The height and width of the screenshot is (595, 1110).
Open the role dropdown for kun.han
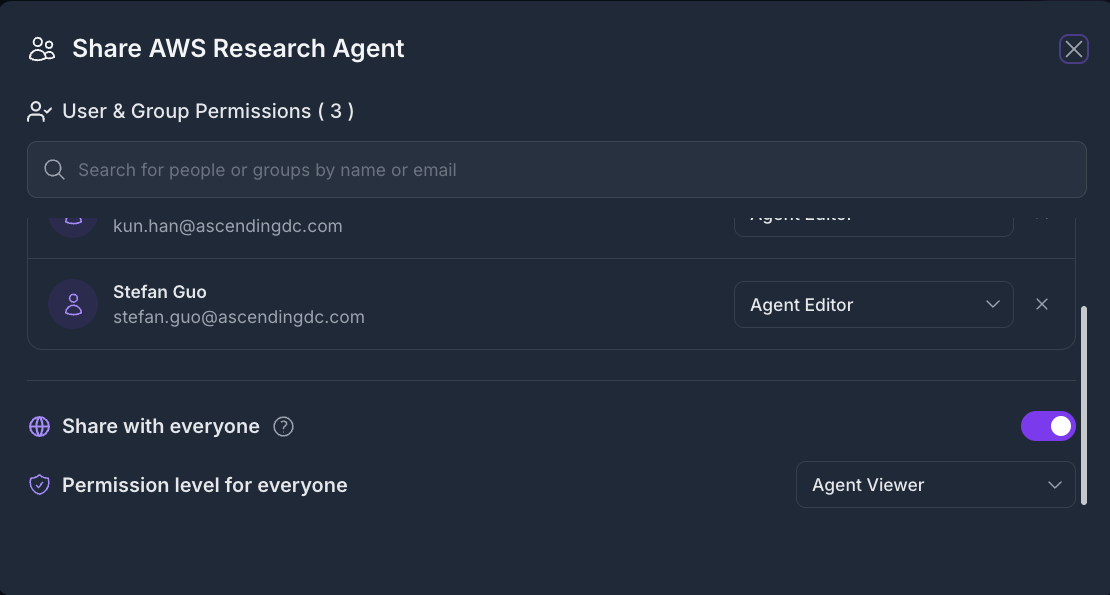[x=873, y=222]
